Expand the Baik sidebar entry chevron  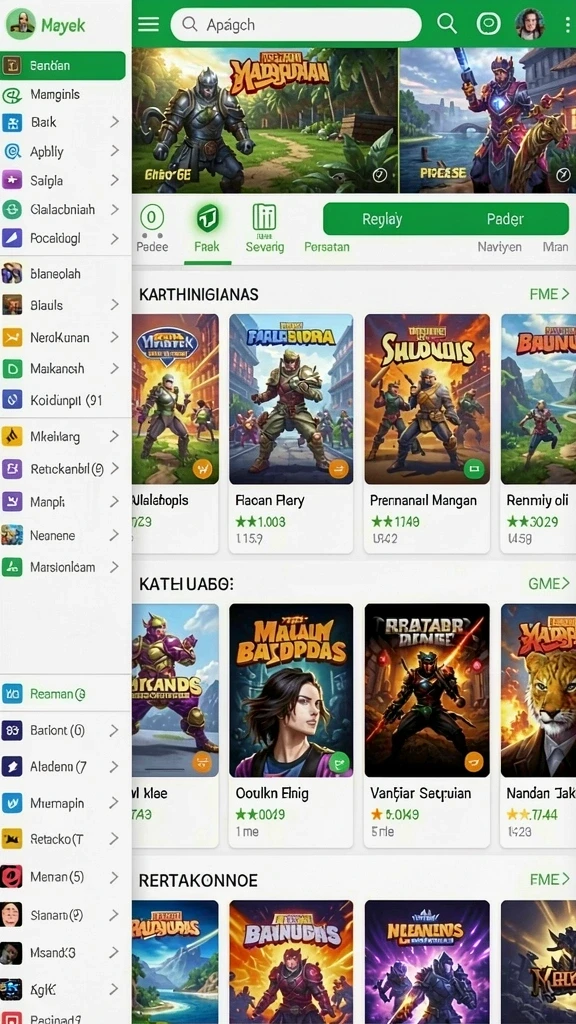(114, 122)
